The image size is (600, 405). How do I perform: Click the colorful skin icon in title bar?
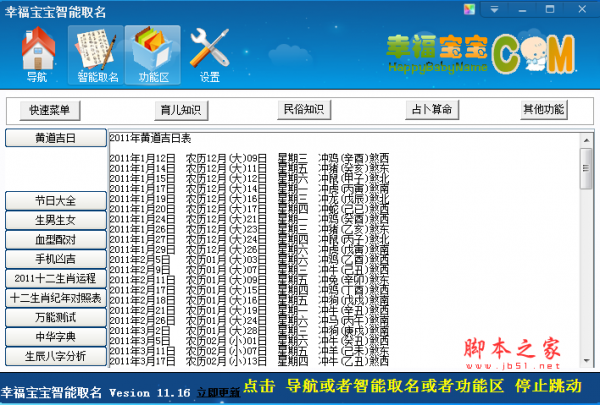469,9
